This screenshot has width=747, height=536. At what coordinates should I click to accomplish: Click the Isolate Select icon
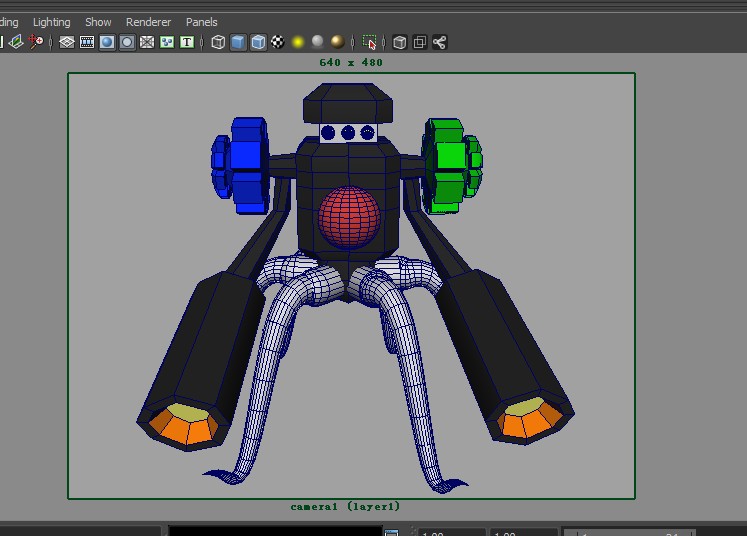click(369, 42)
